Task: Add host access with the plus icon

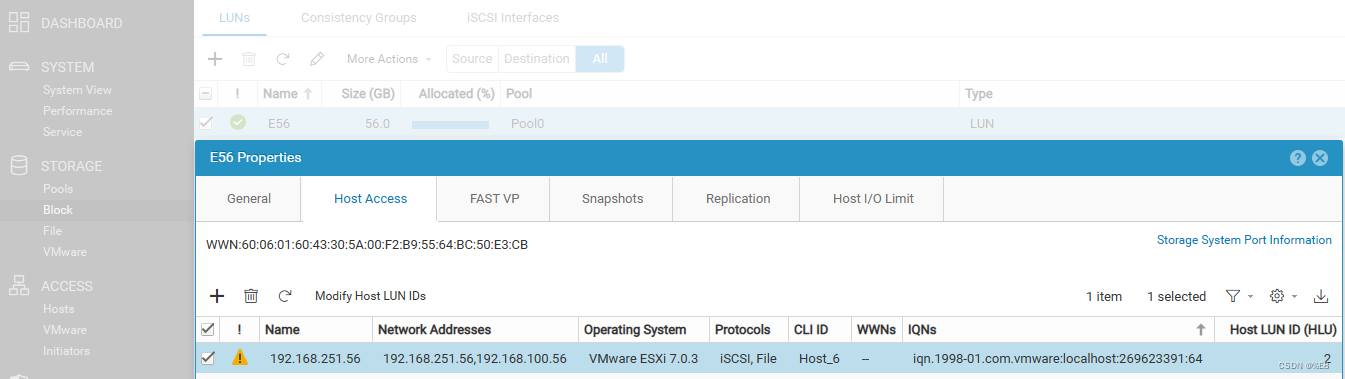Action: pos(216,296)
